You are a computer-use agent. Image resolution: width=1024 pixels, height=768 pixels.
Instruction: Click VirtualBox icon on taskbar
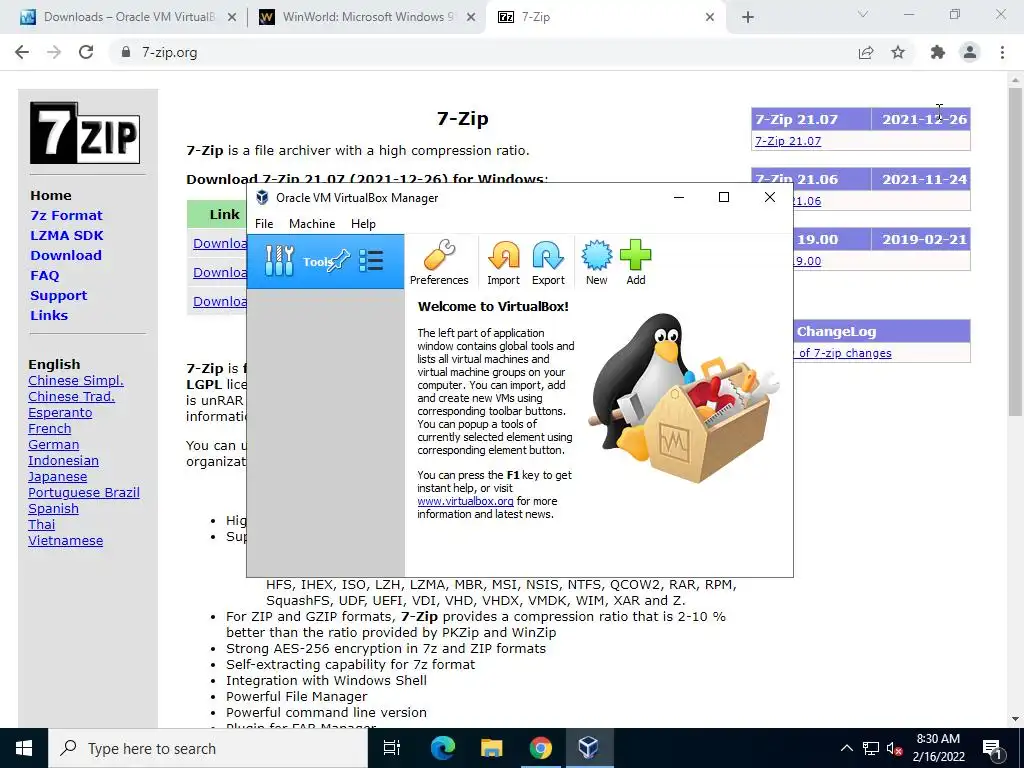(588, 748)
